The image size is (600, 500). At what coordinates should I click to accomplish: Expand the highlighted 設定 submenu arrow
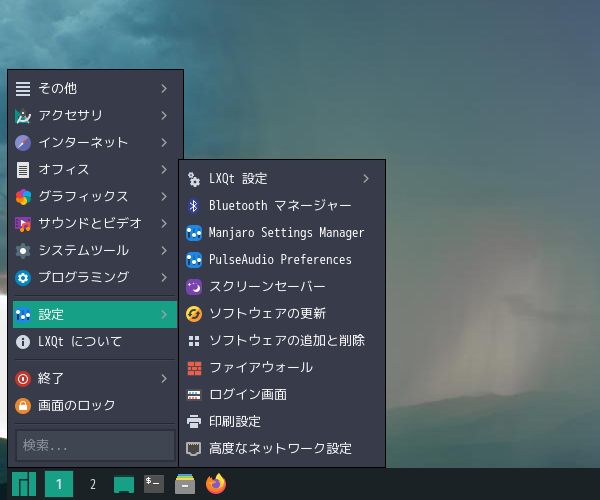(164, 314)
